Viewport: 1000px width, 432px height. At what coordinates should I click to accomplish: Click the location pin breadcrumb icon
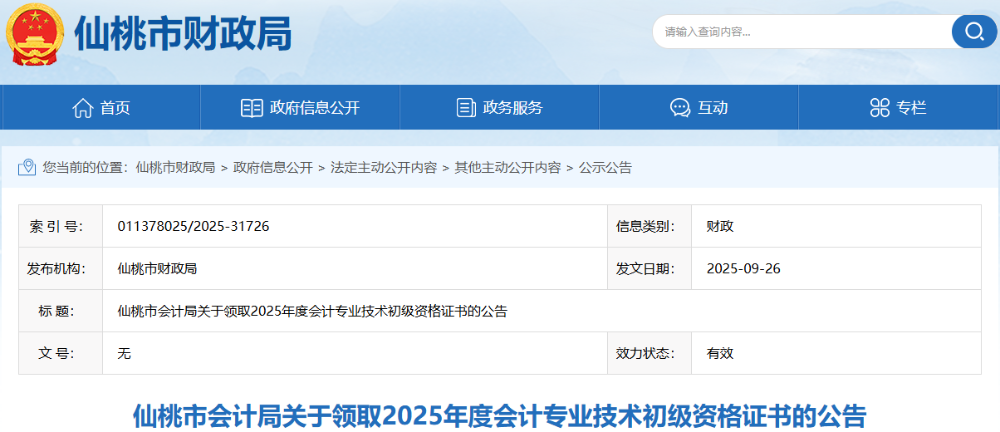click(29, 168)
